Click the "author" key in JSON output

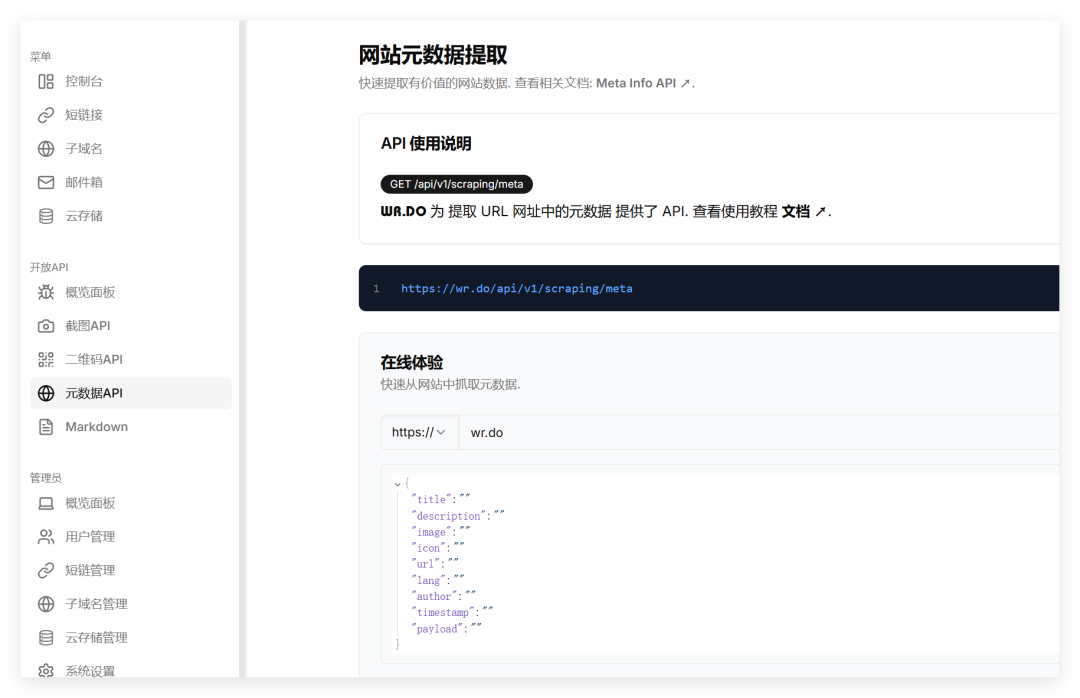coord(435,596)
